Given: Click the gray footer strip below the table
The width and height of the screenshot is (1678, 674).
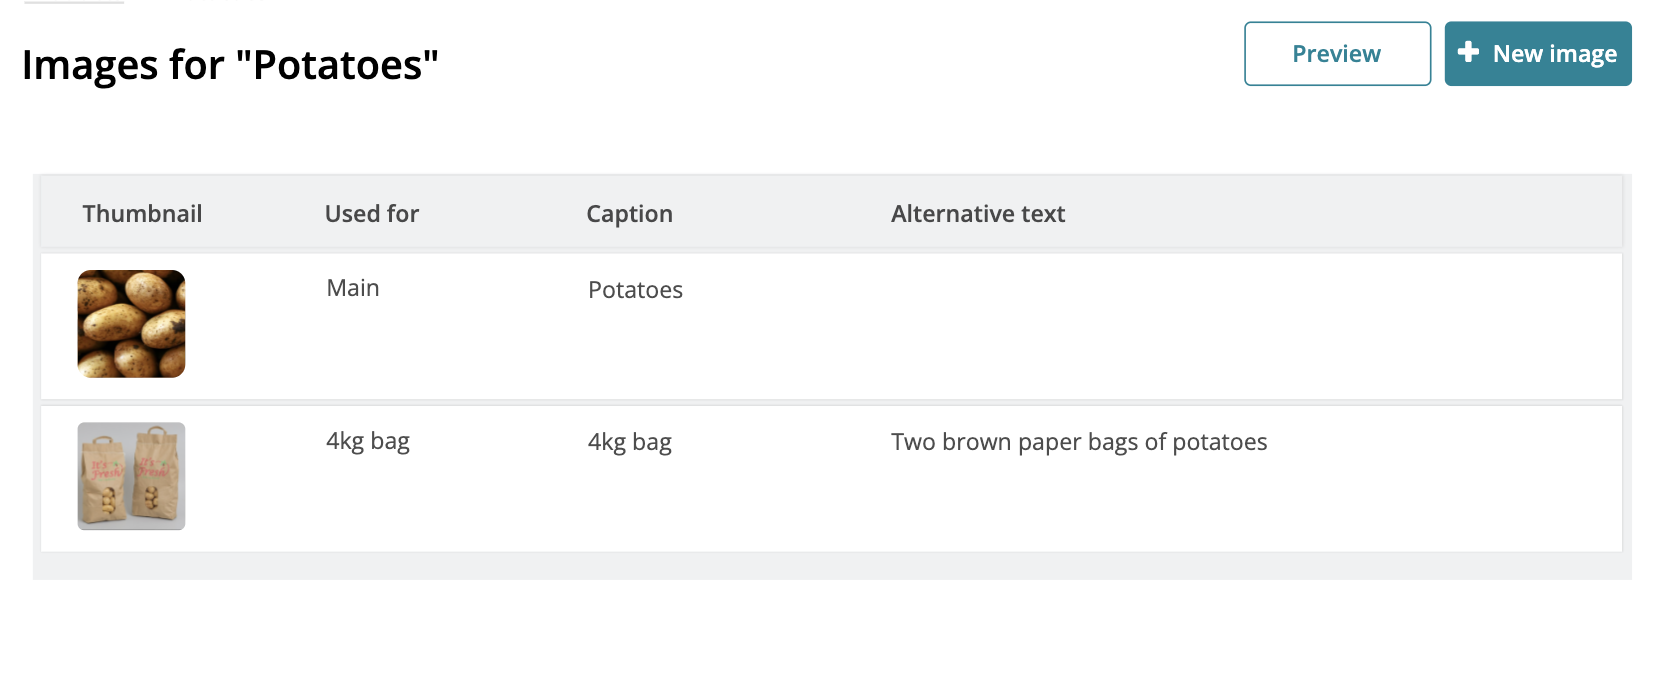Looking at the screenshot, I should (x=830, y=567).
